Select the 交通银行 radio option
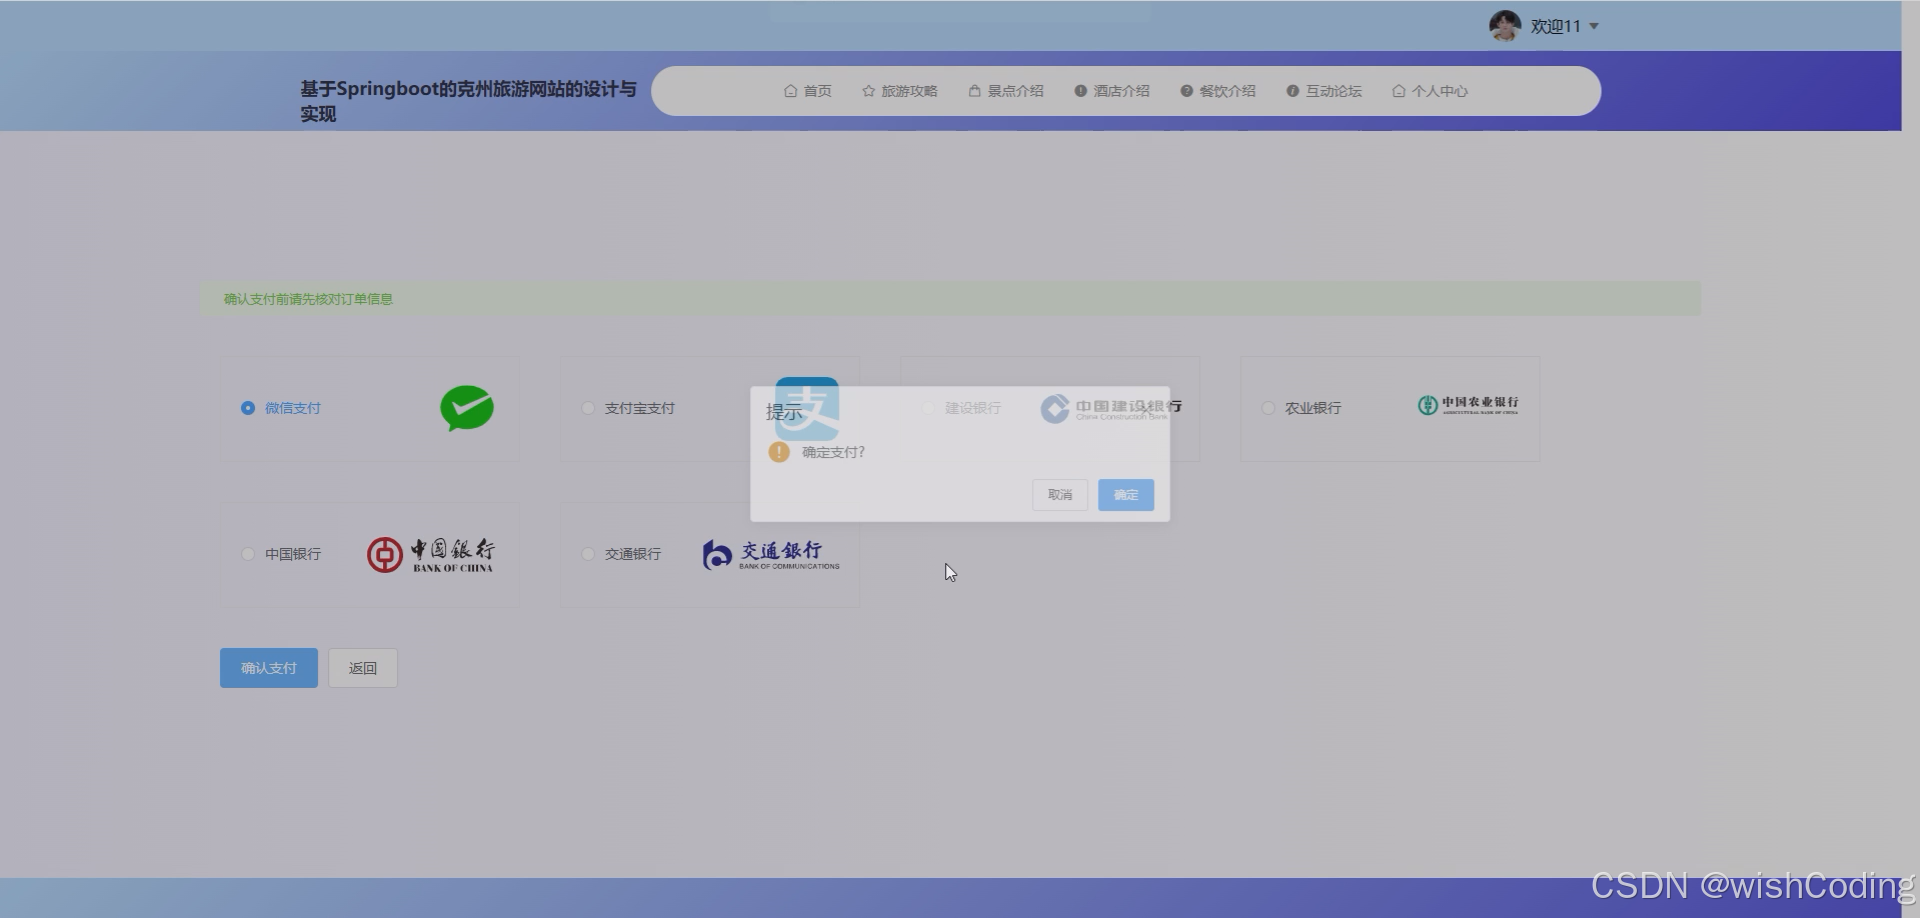The height and width of the screenshot is (918, 1920). (588, 554)
